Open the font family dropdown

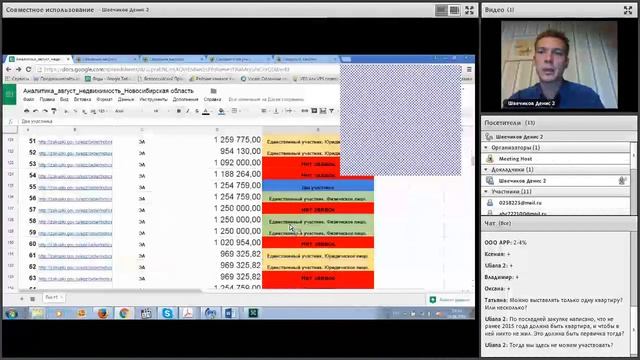coord(128,111)
